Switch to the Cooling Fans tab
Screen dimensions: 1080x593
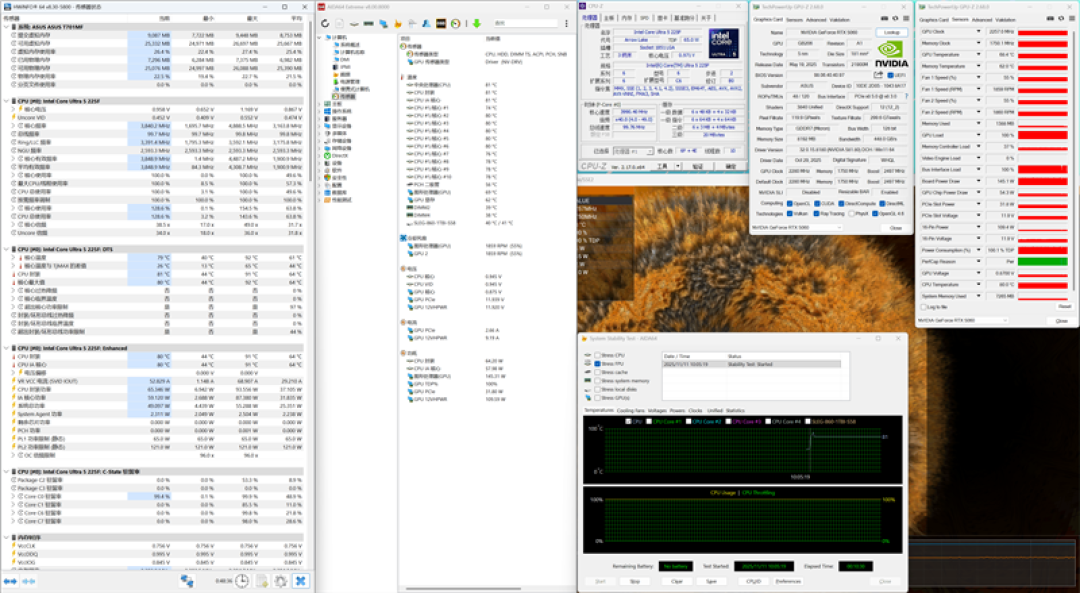(630, 410)
